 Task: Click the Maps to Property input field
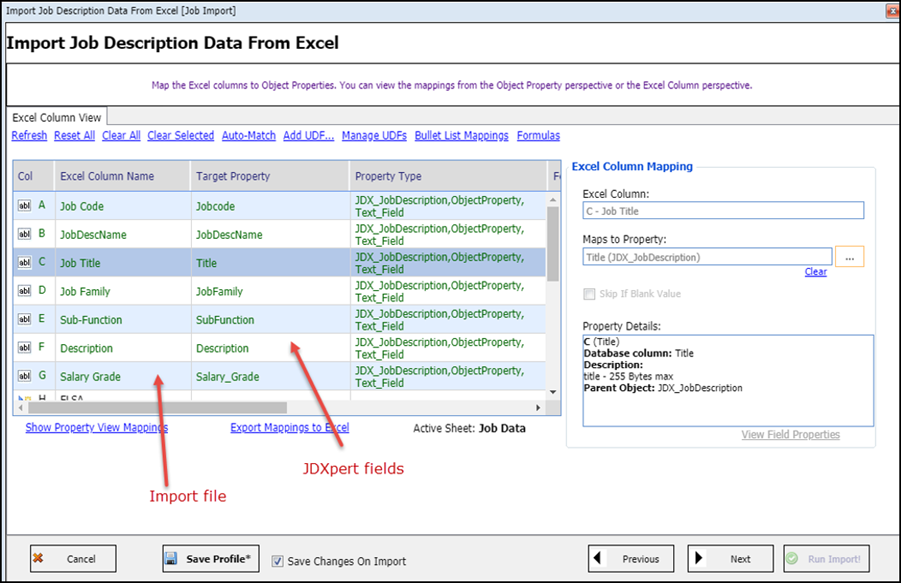[x=707, y=257]
